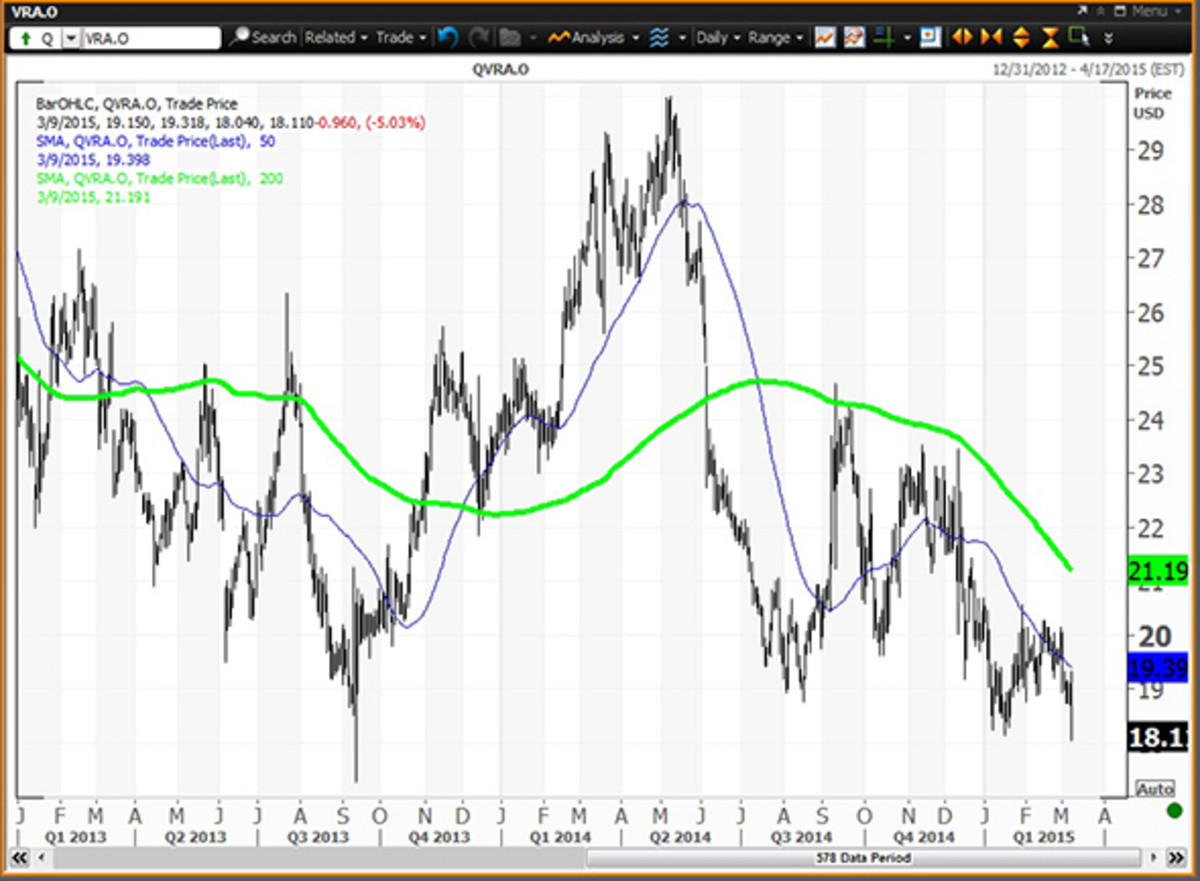Click the pop-out arrow icon near Menu
Screen dimensions: 1200x881
1082,11
